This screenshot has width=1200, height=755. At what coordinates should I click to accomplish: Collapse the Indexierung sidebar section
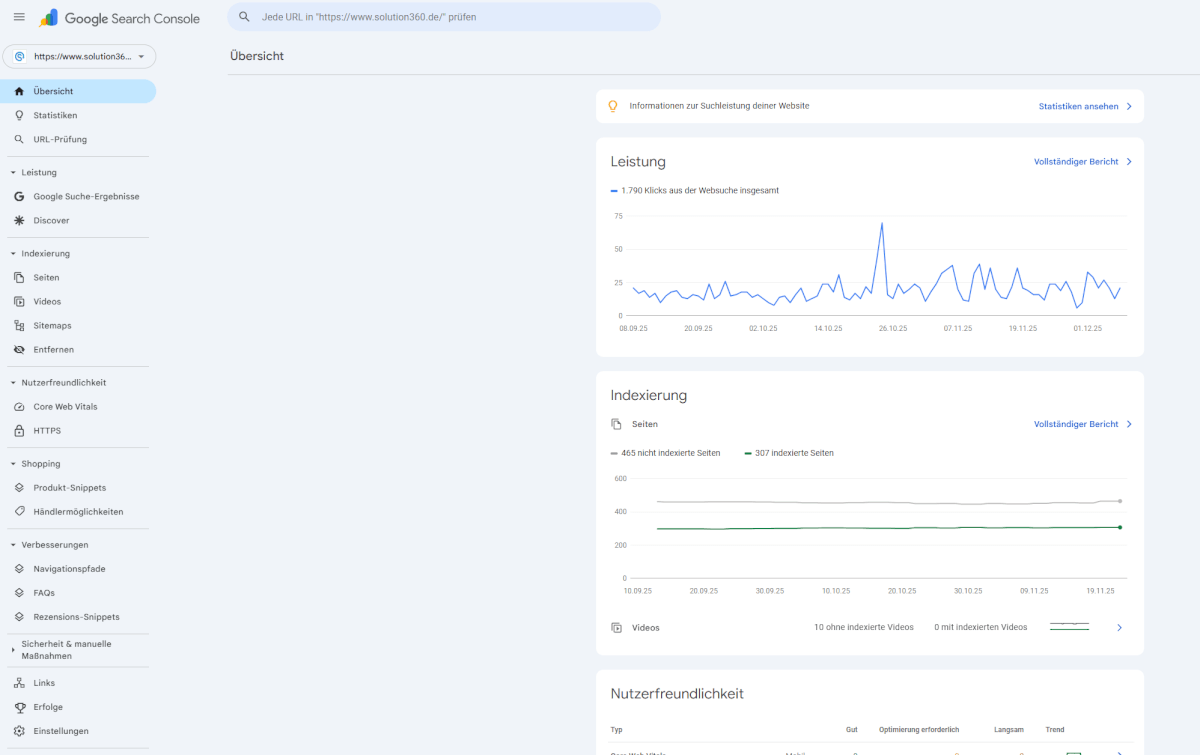pyautogui.click(x=13, y=254)
